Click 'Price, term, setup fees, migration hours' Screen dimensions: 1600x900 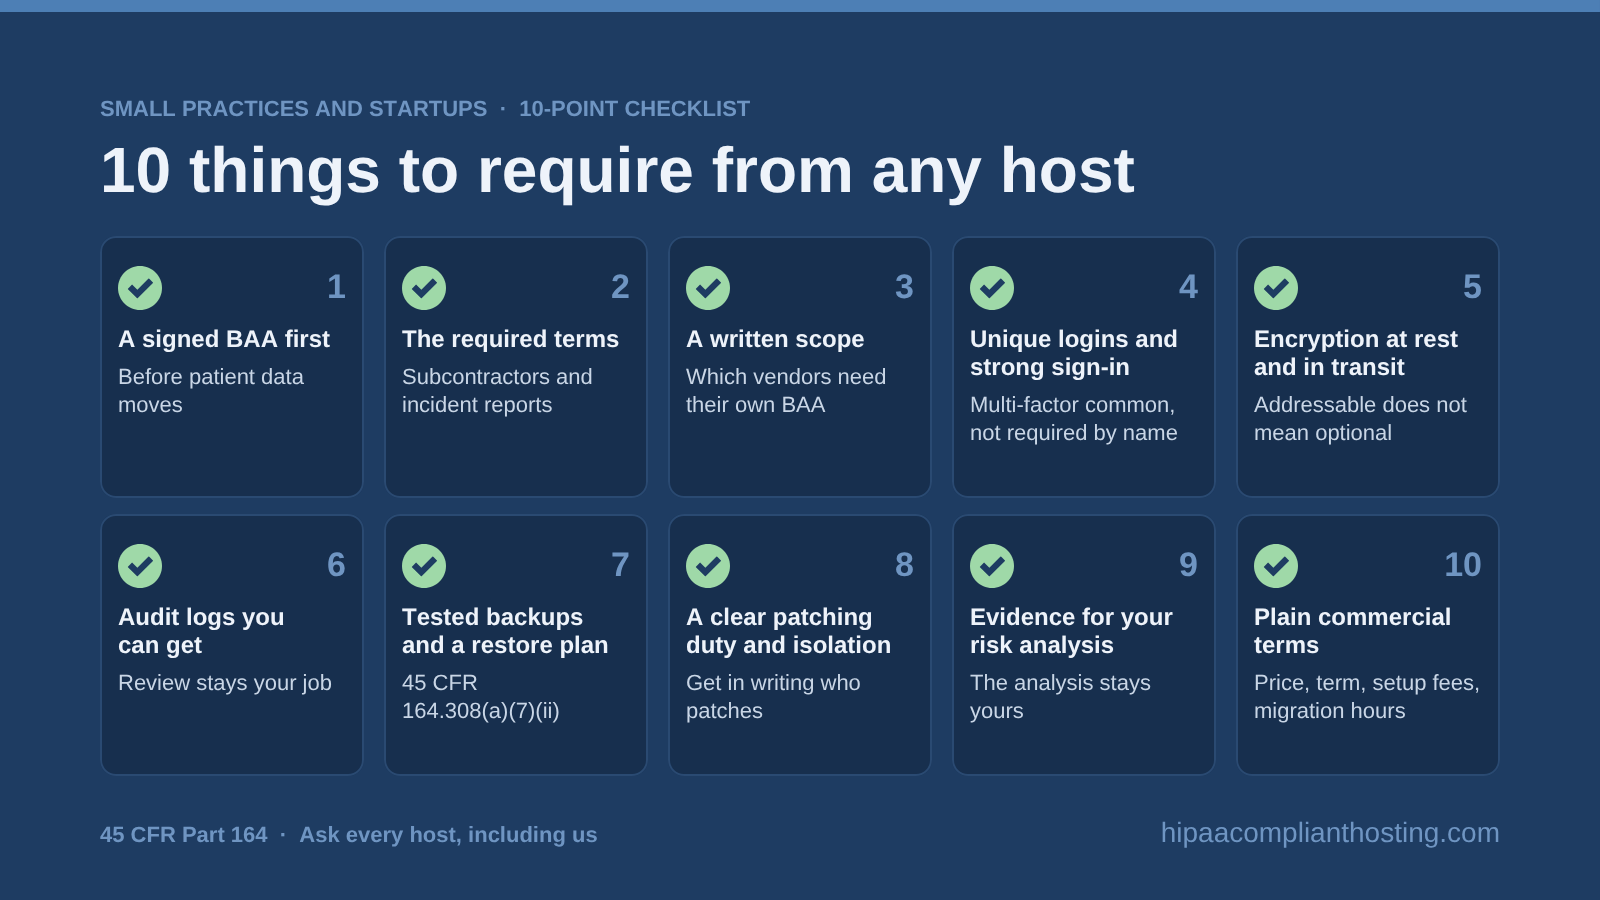tap(1367, 697)
